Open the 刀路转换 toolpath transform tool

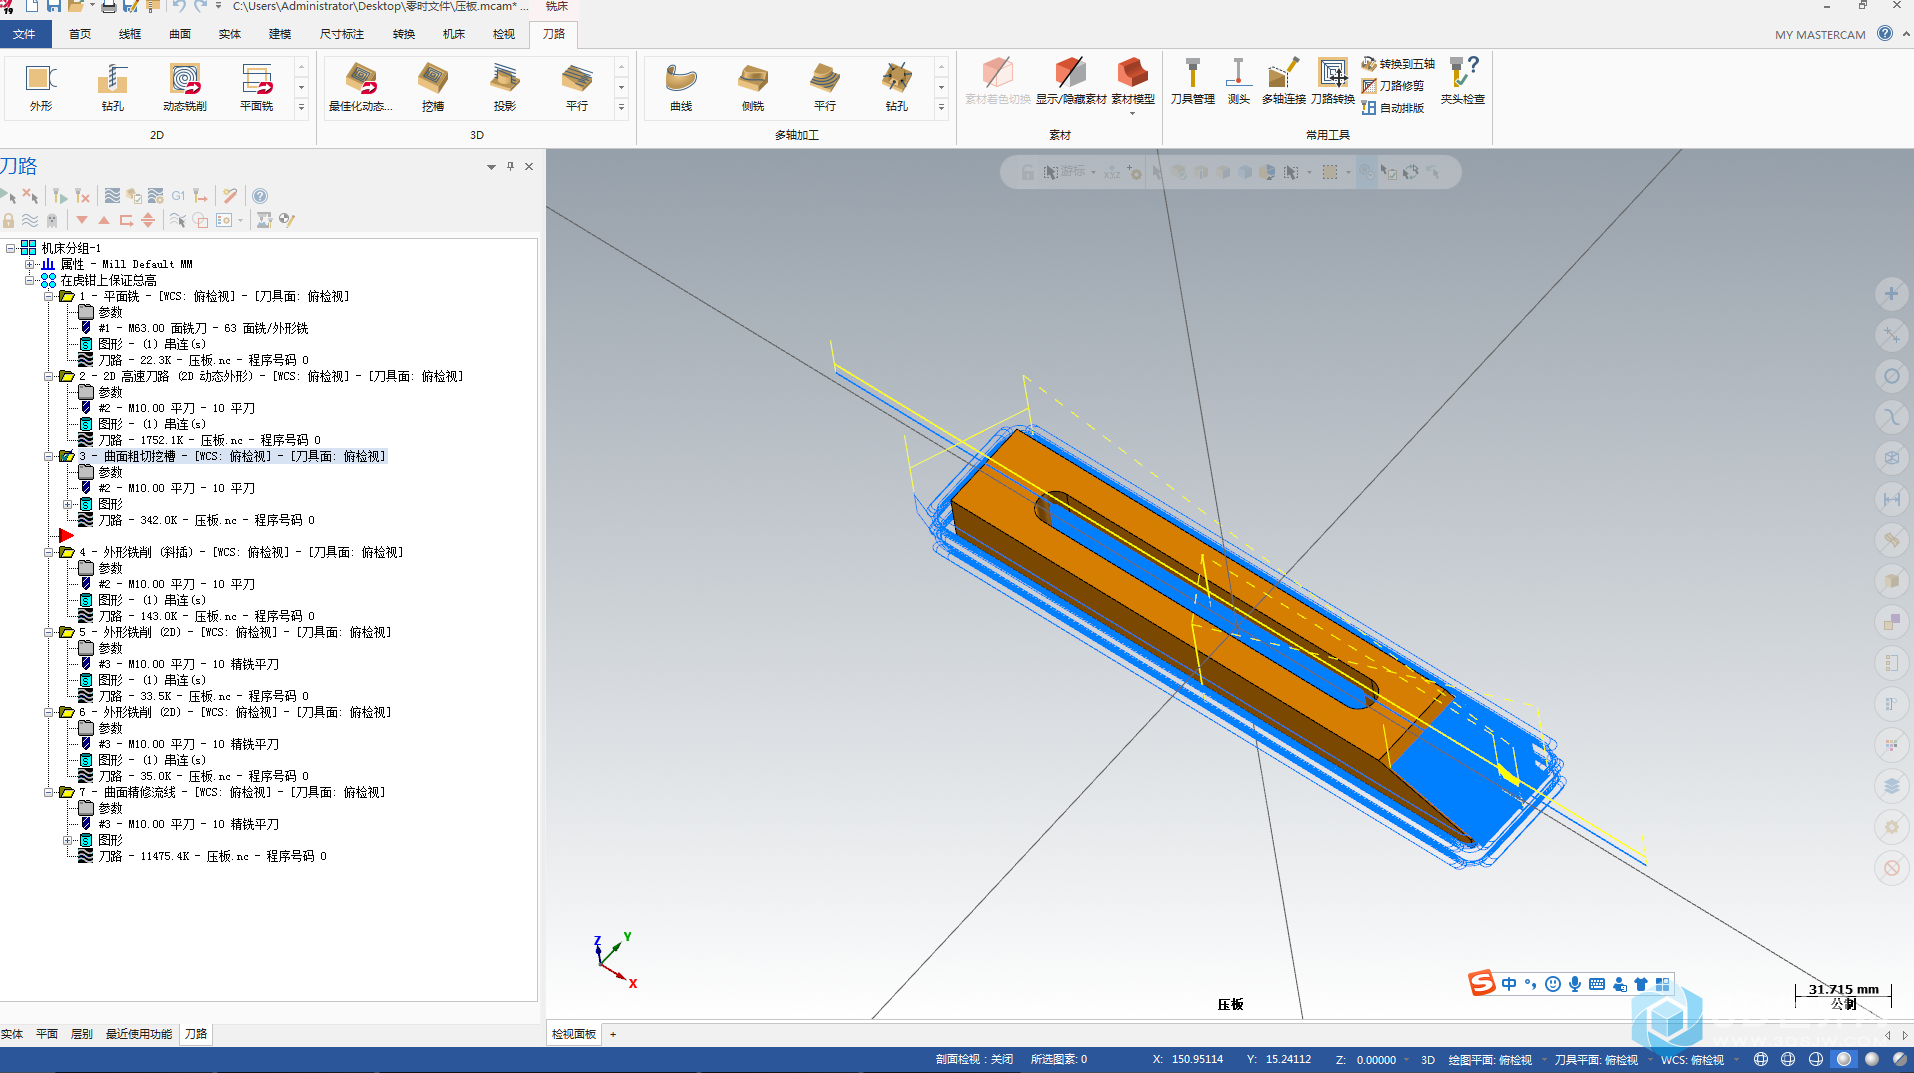click(1333, 82)
